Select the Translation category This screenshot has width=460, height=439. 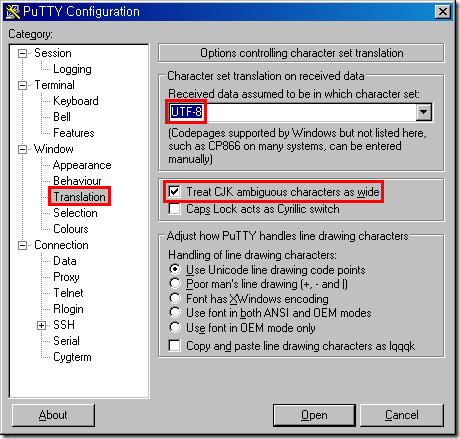click(x=79, y=197)
